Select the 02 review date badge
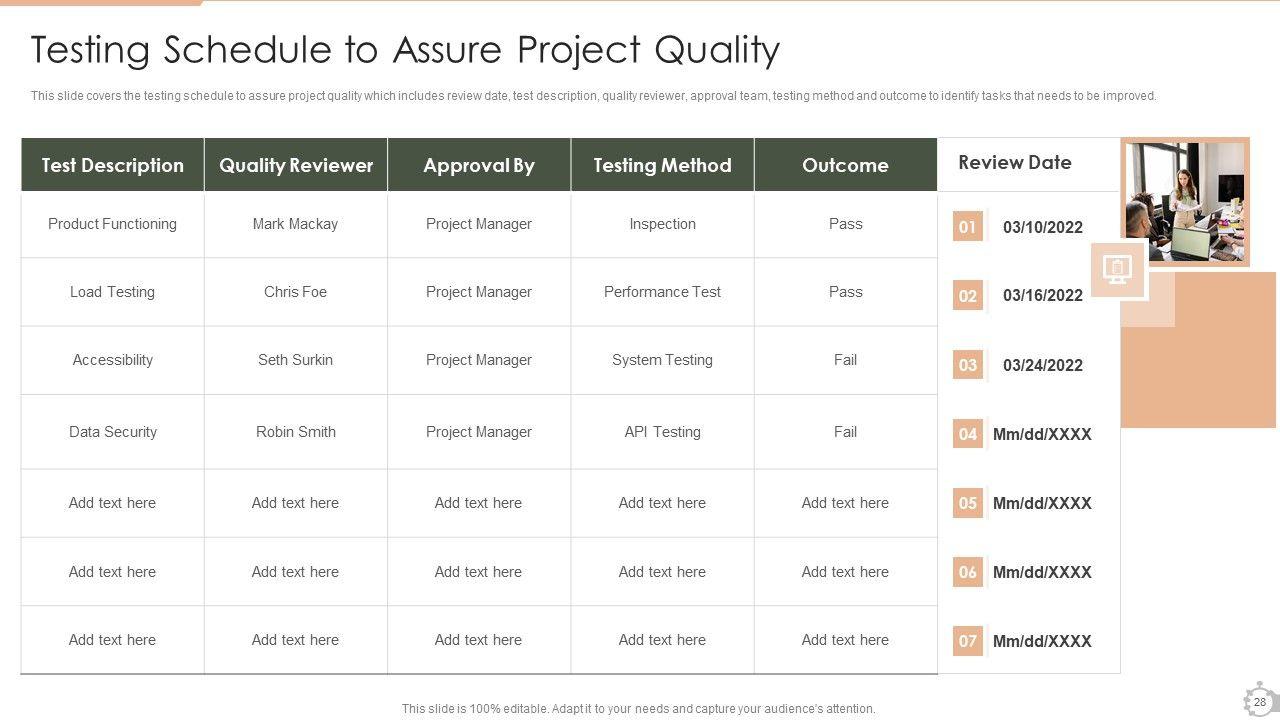 967,296
